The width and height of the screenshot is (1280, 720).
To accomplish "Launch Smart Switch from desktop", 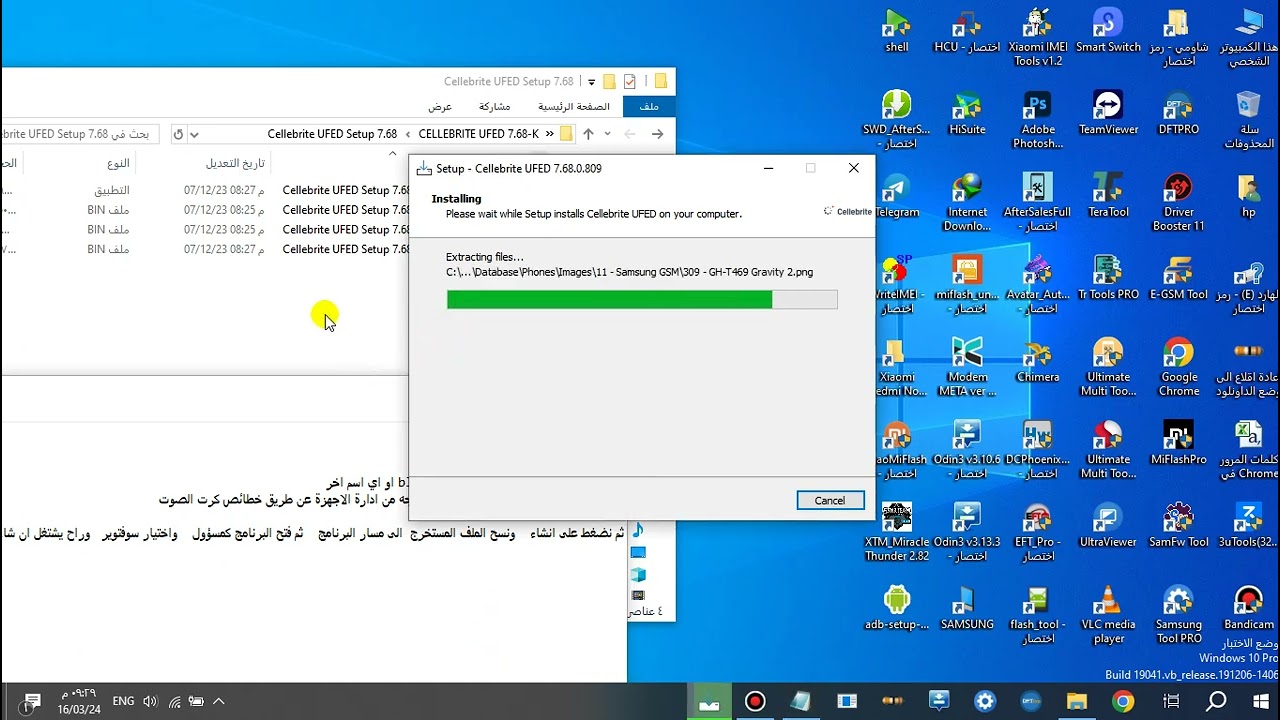I will [x=1108, y=31].
